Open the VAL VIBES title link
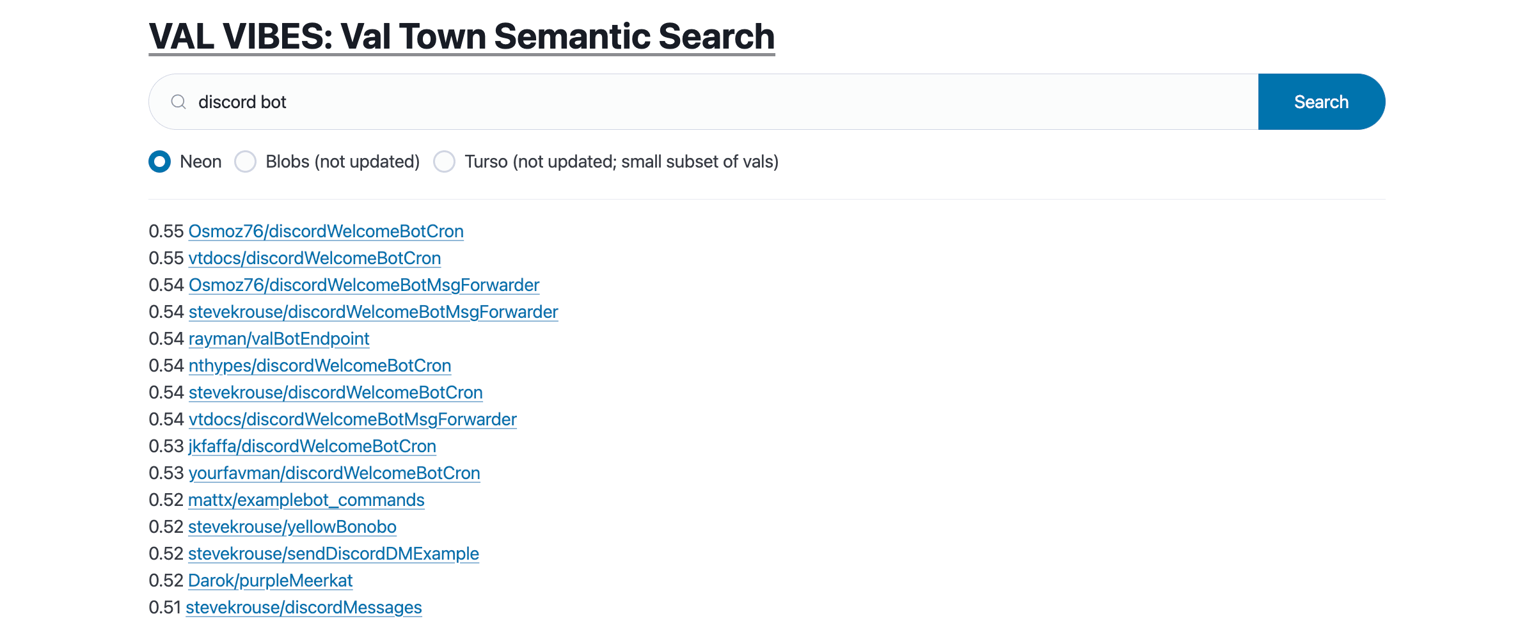1520x623 pixels. click(461, 36)
